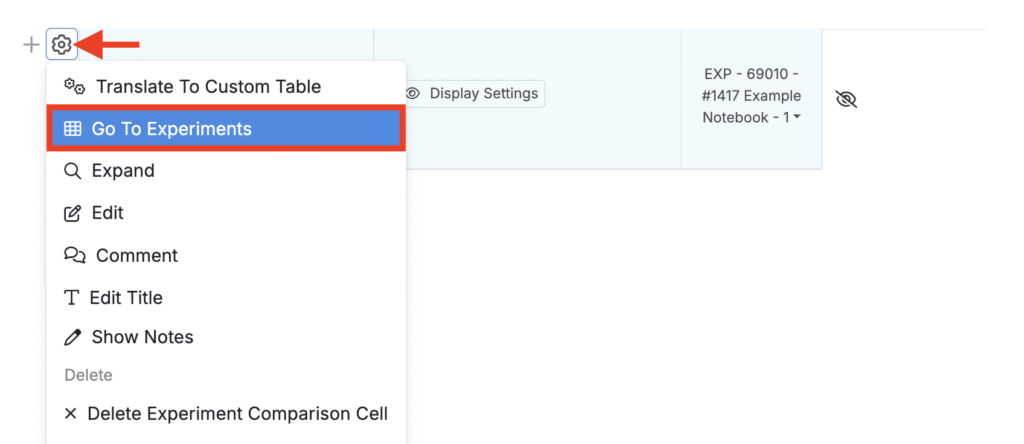This screenshot has width=1024, height=444.
Task: Click the plus add-cell icon
Action: point(31,45)
